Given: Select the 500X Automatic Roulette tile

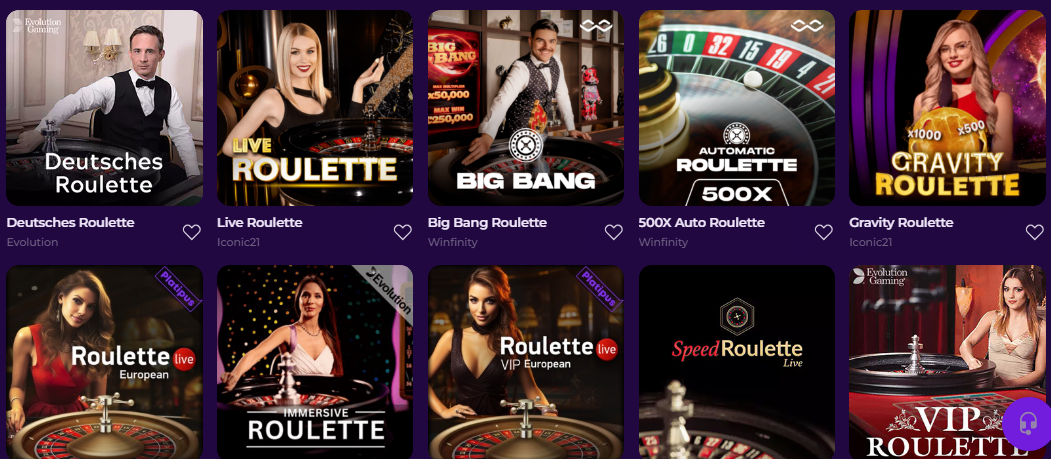Looking at the screenshot, I should pos(736,108).
